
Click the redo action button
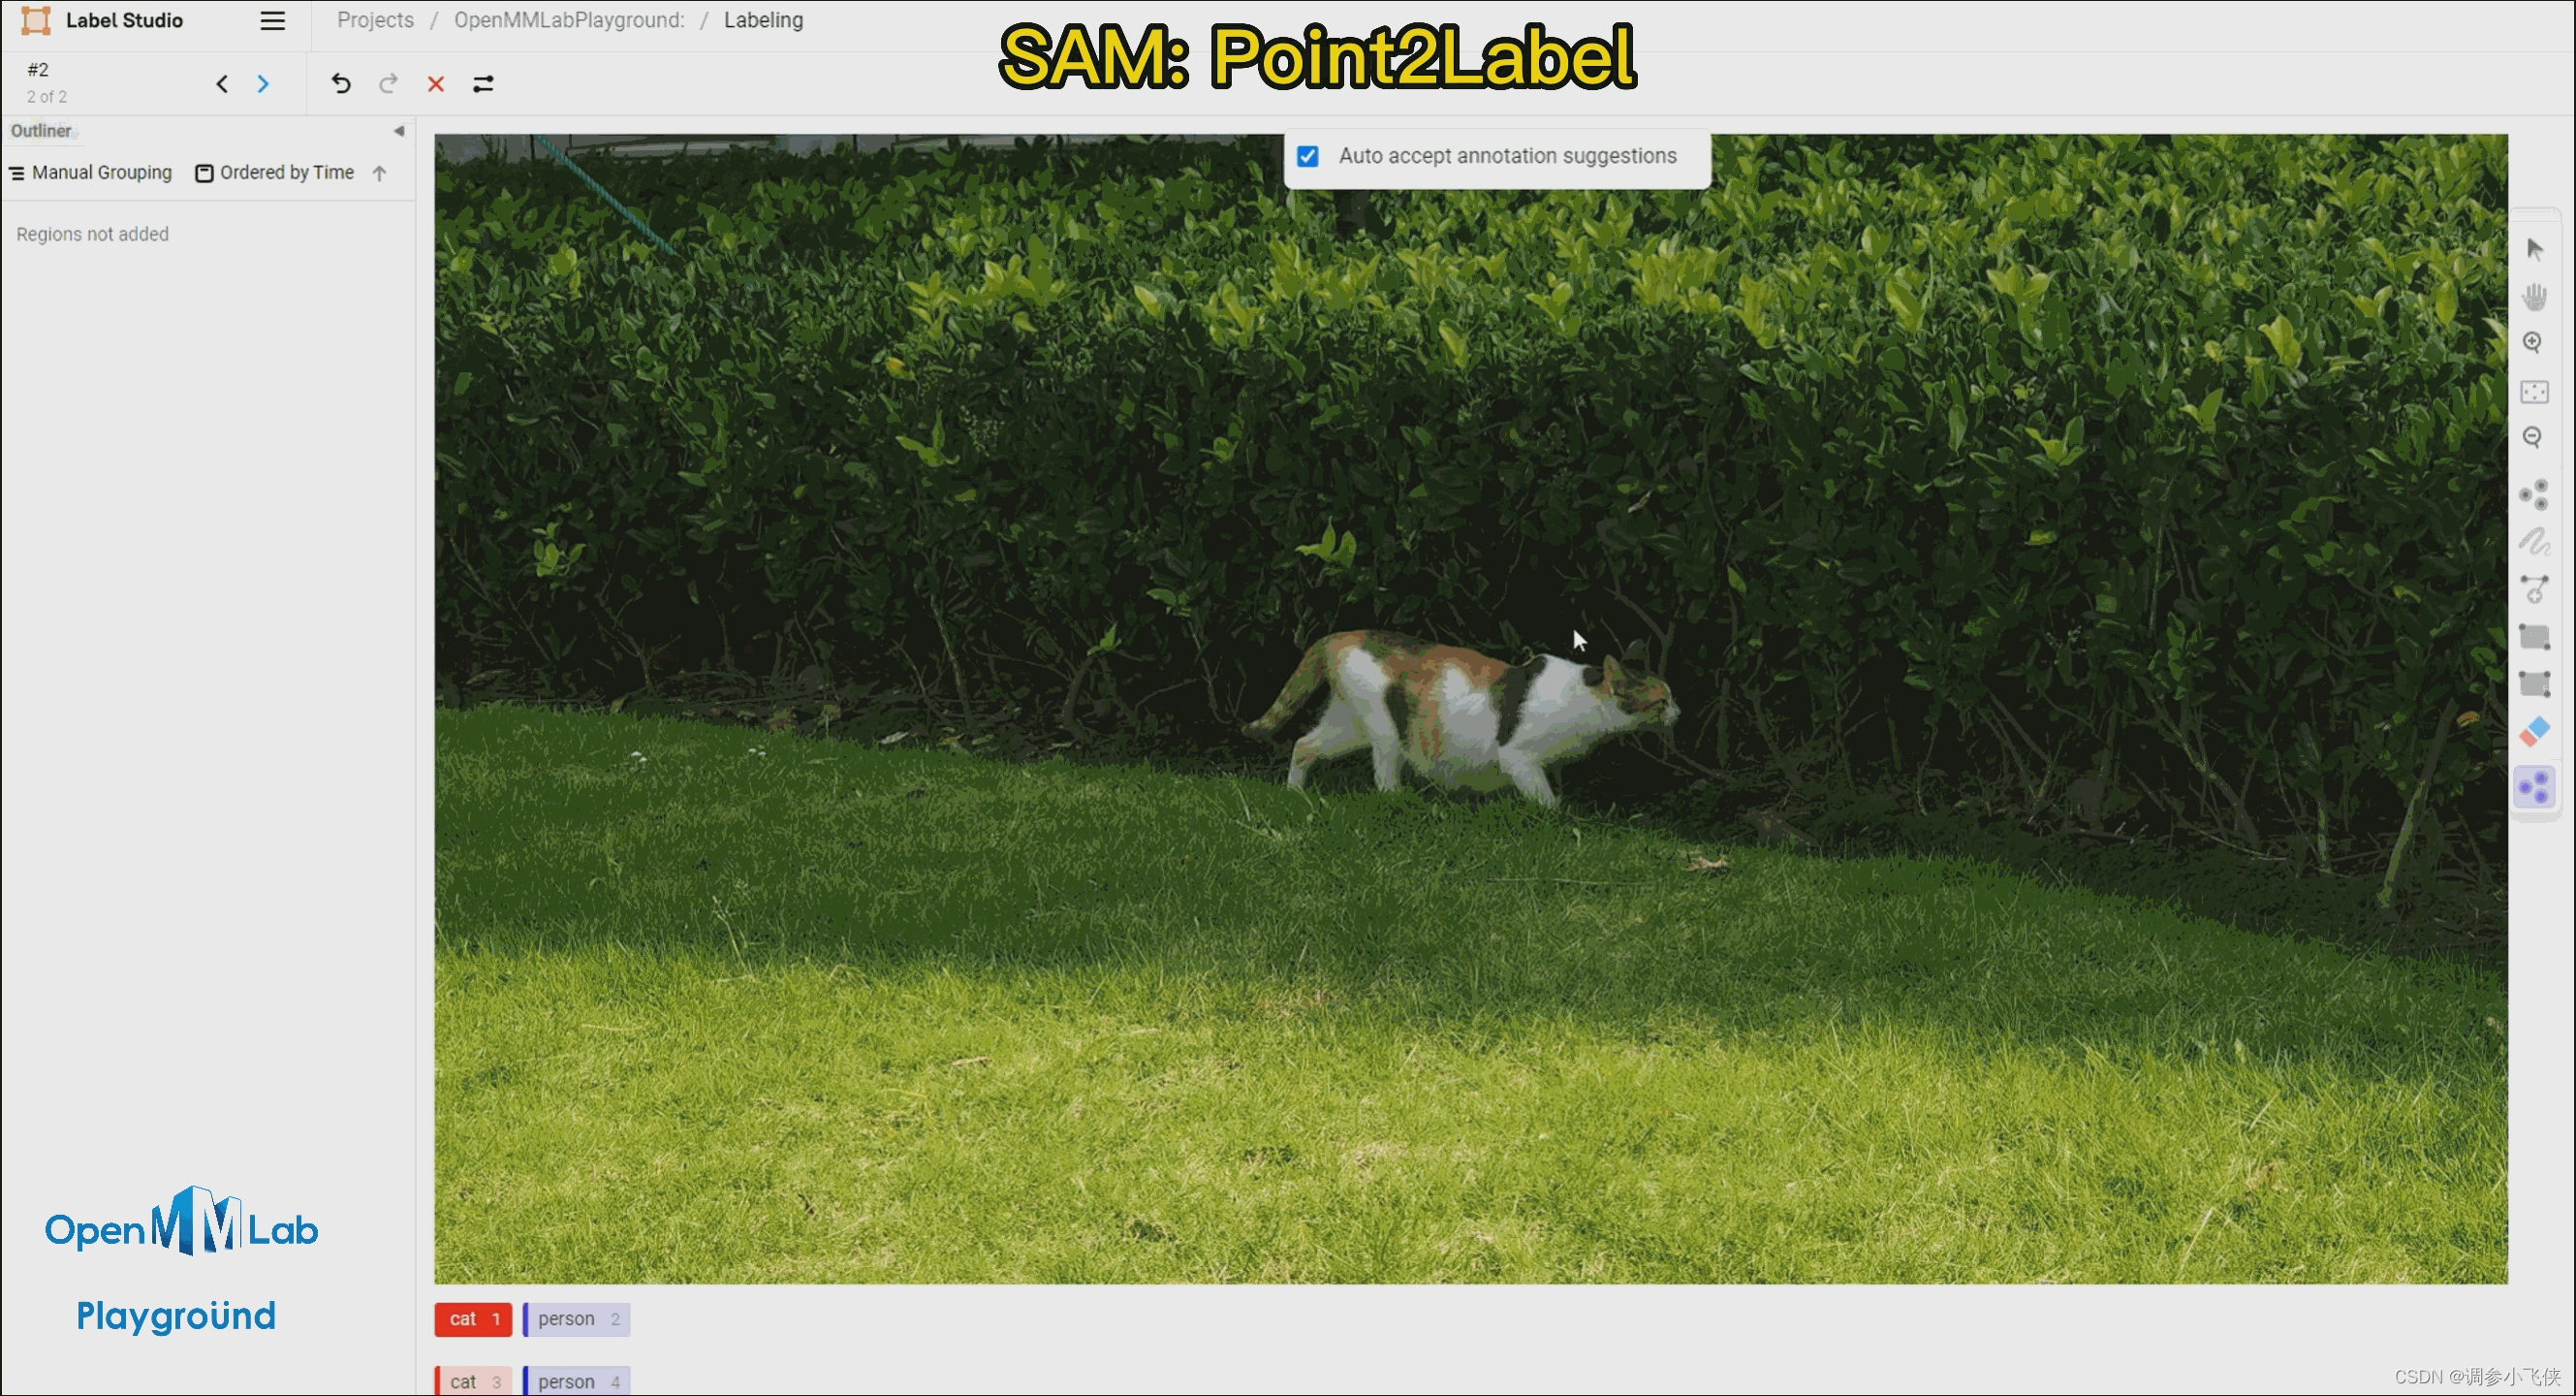[389, 82]
